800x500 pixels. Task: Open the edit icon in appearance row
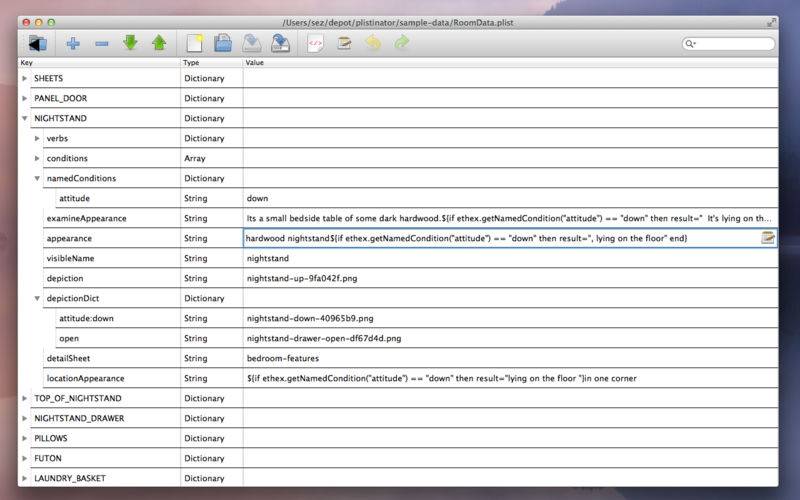click(x=768, y=238)
